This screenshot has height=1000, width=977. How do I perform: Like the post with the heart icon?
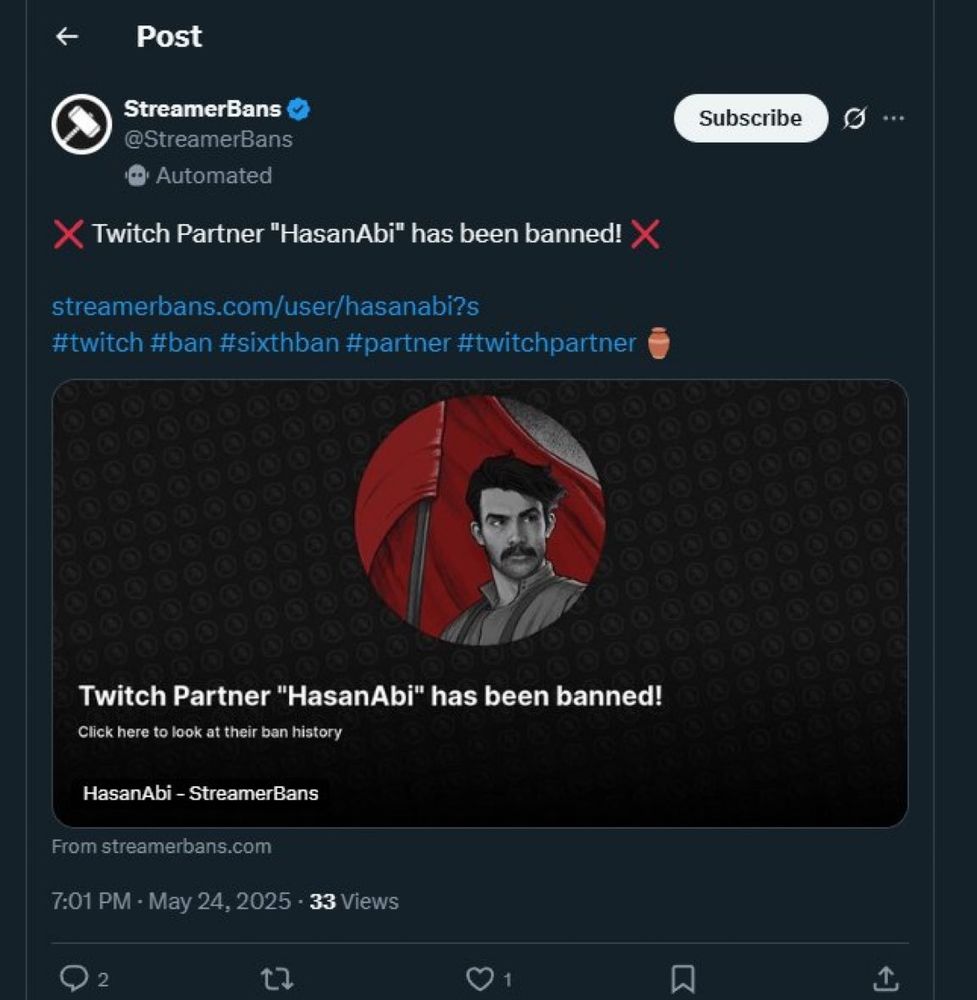tap(480, 978)
